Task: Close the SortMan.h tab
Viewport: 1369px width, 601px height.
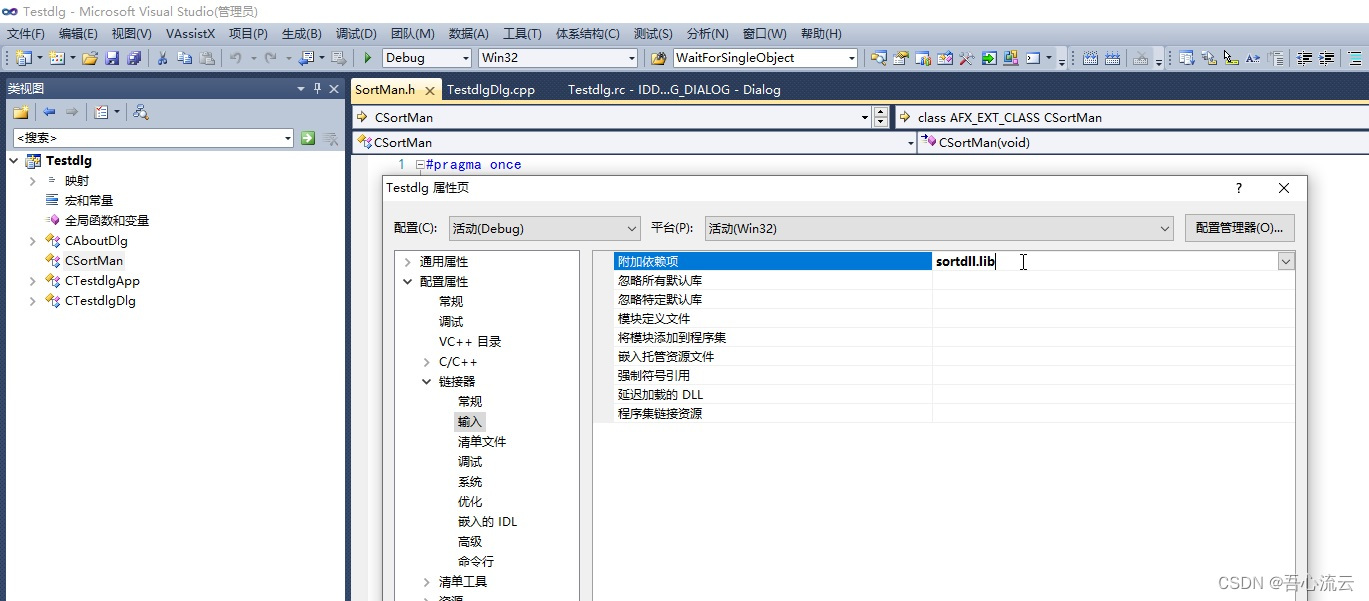Action: (x=430, y=90)
